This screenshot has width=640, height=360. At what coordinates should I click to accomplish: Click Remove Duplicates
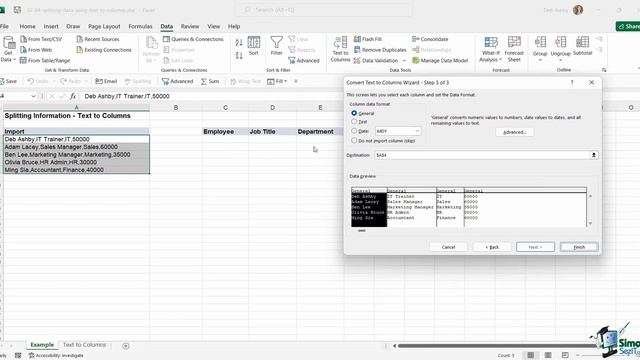[x=380, y=50]
